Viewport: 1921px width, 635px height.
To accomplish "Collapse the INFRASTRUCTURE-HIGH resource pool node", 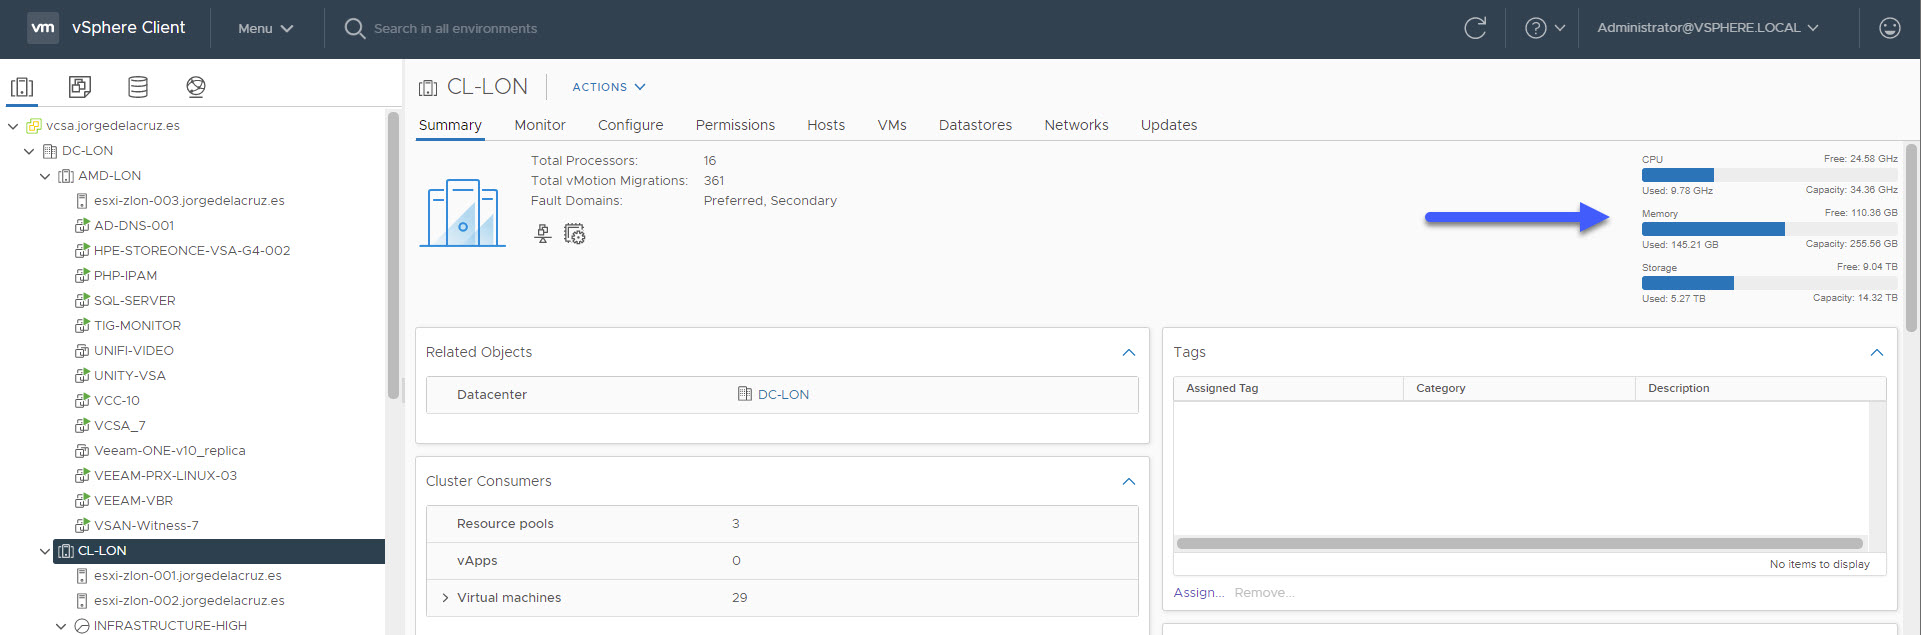I will coord(61,626).
